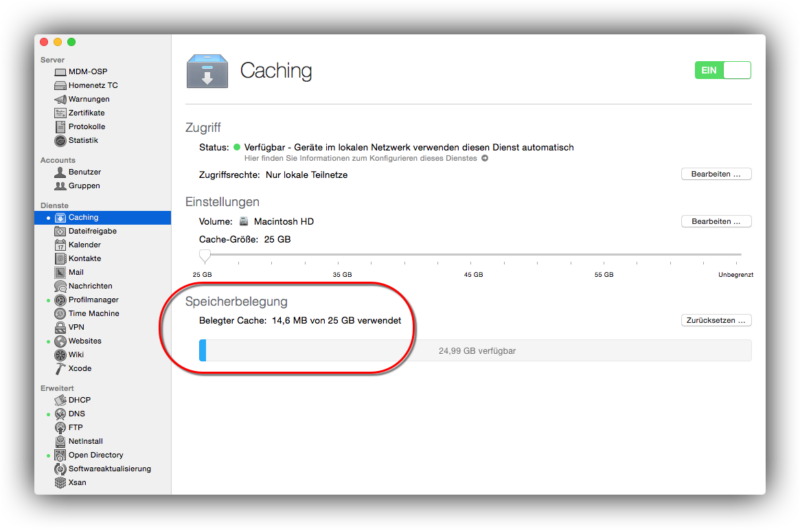Open Time Machine service icon
This screenshot has width=800, height=529.
click(60, 314)
